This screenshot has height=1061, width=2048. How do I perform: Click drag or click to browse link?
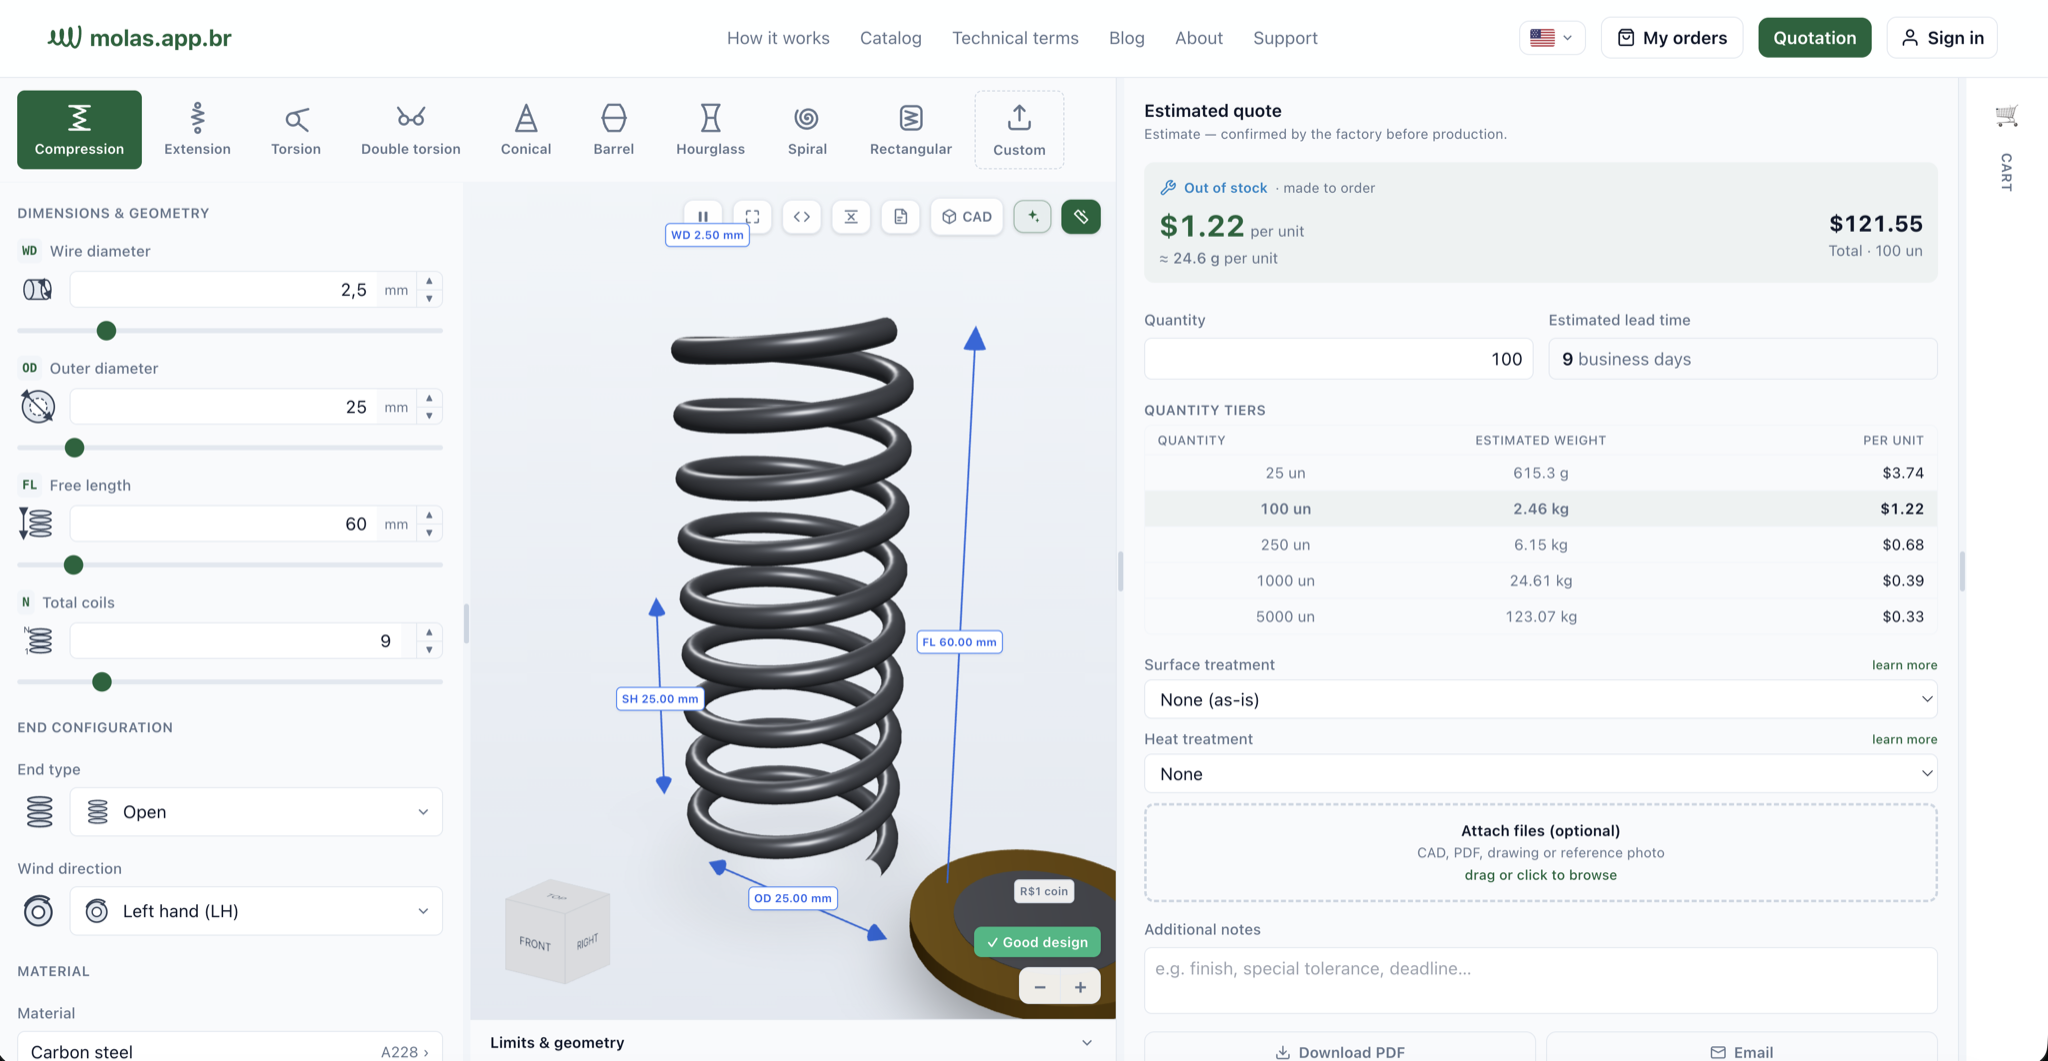point(1540,875)
